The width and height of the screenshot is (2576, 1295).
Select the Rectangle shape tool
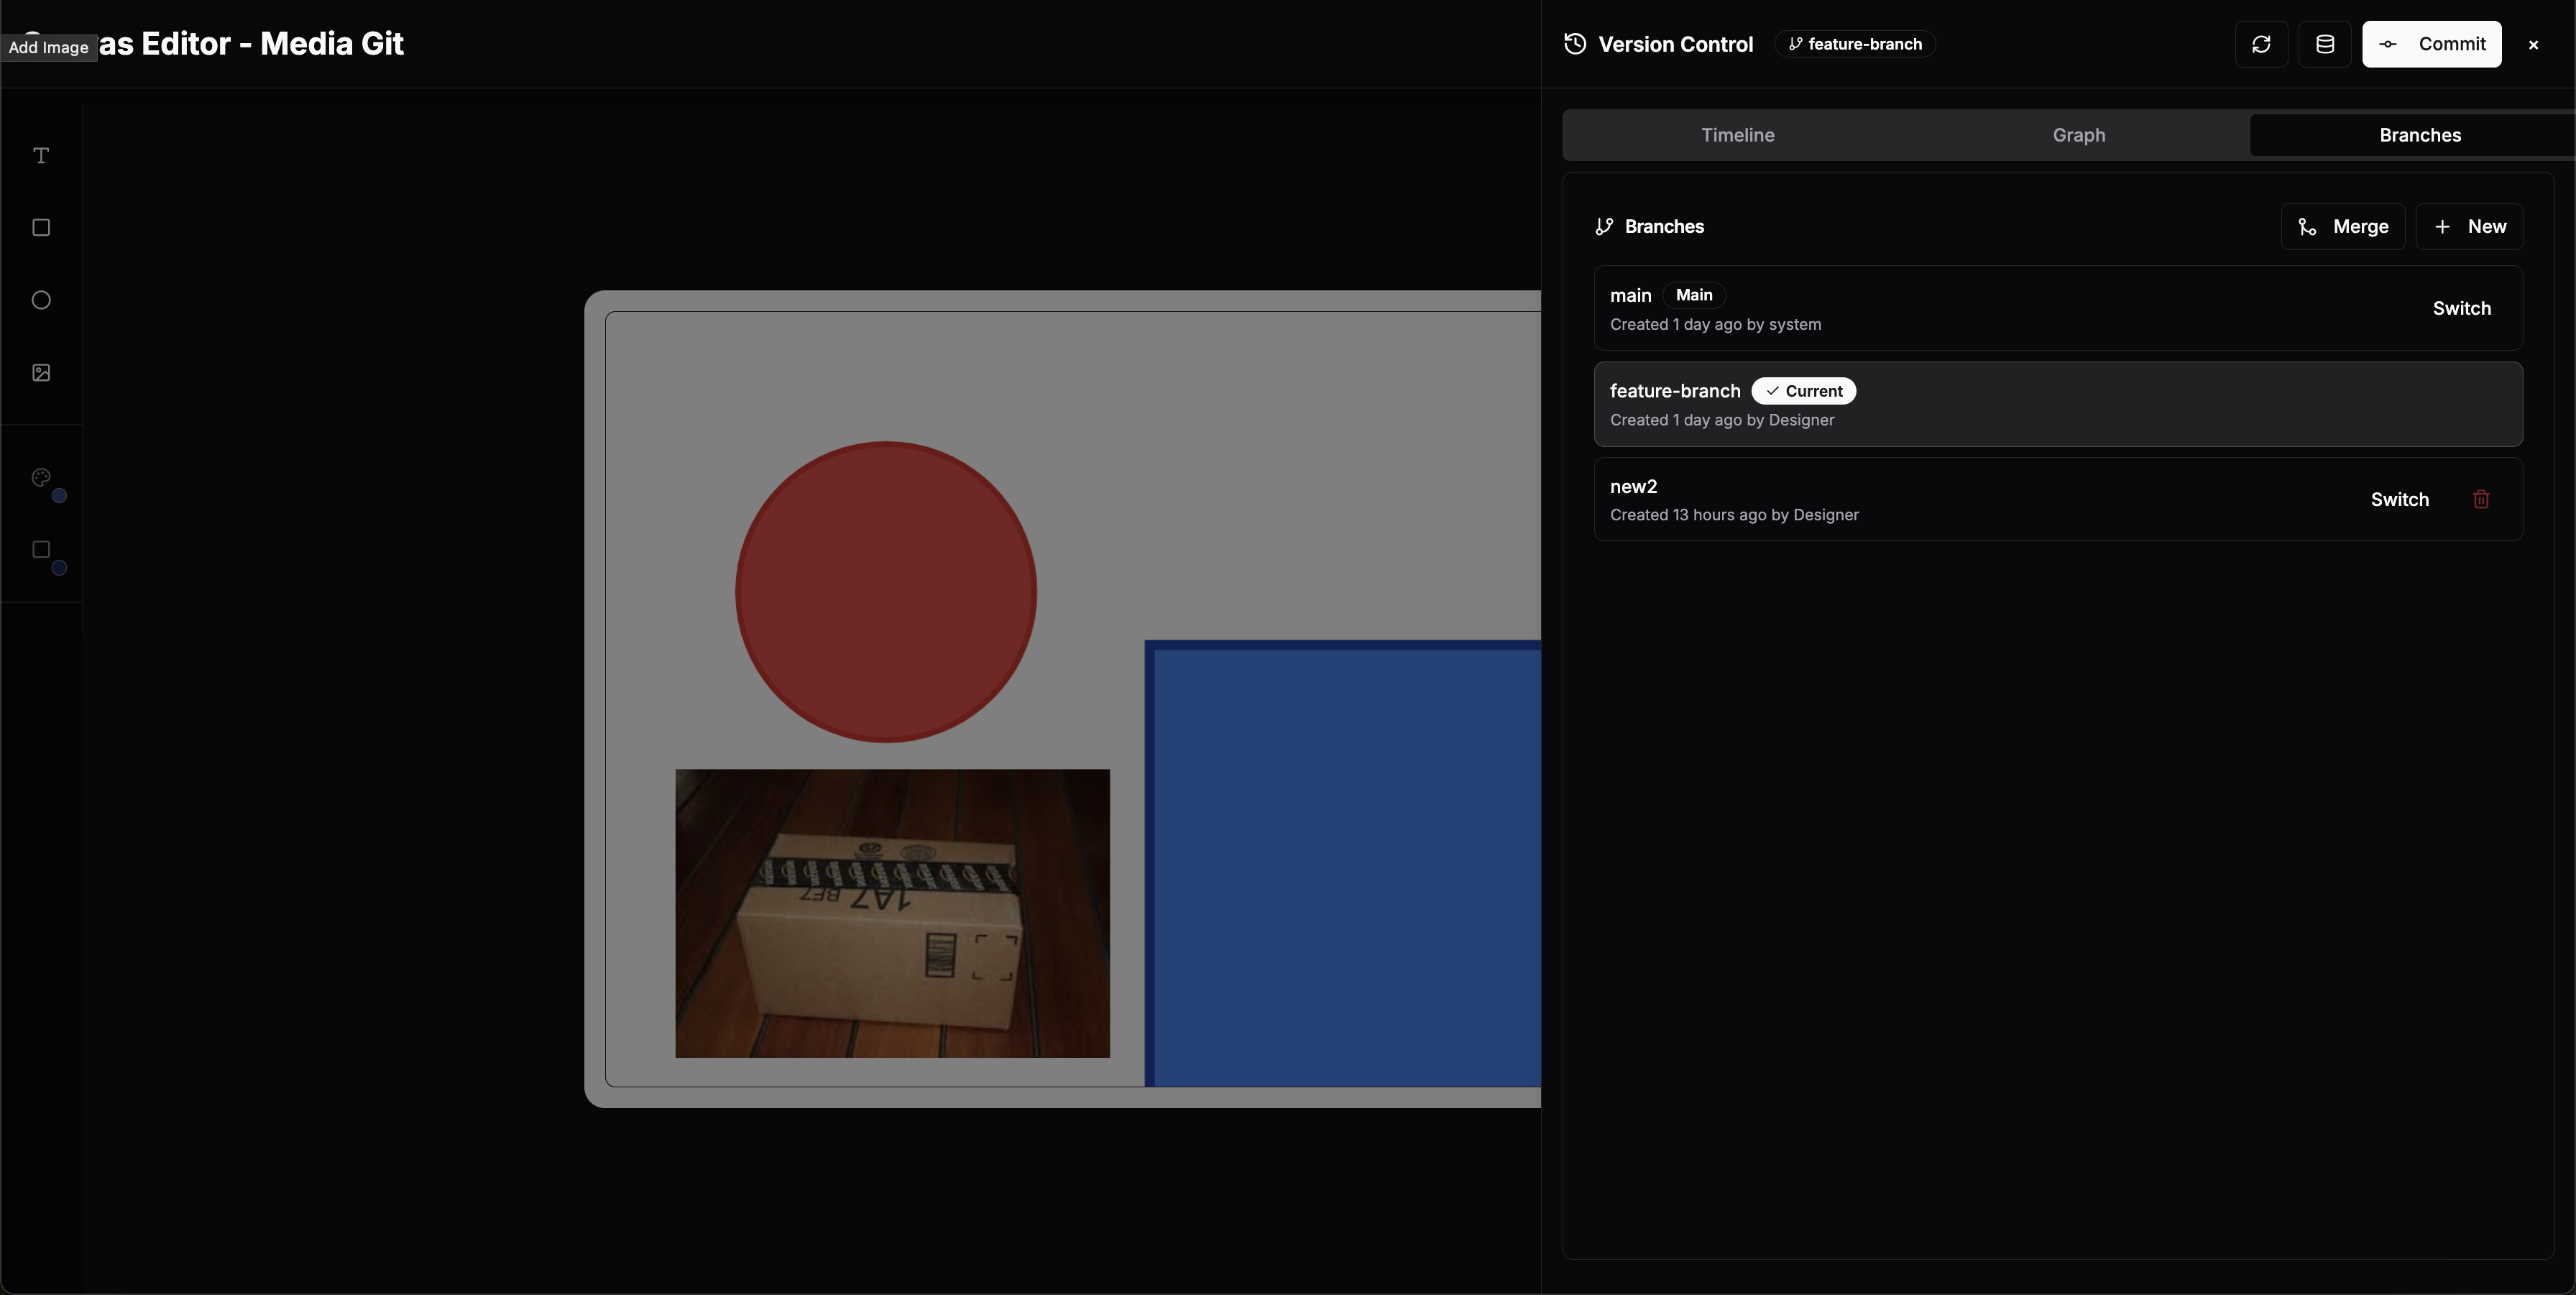[x=41, y=228]
